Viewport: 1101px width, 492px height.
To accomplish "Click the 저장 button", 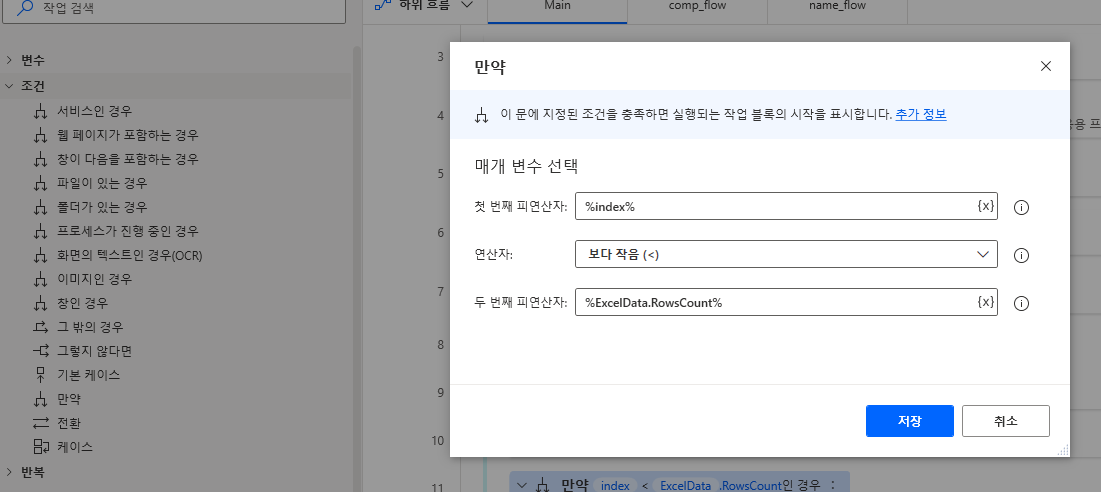I will tap(909, 421).
